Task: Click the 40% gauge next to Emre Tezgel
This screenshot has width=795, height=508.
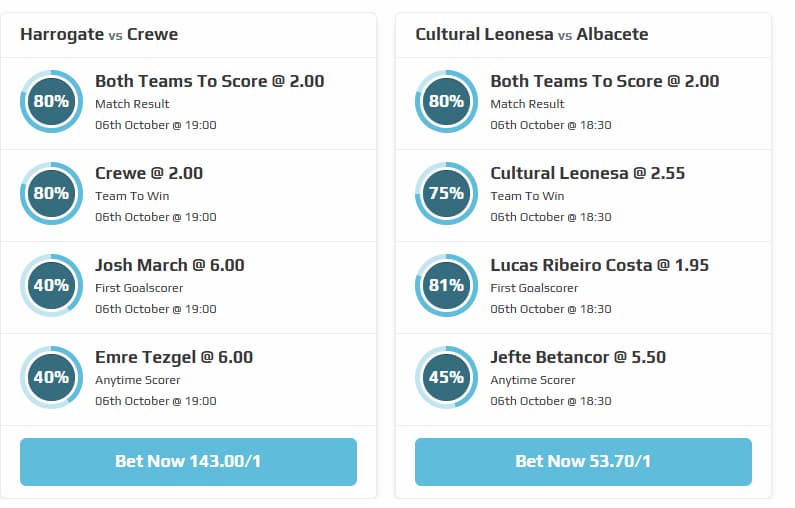Action: (51, 377)
